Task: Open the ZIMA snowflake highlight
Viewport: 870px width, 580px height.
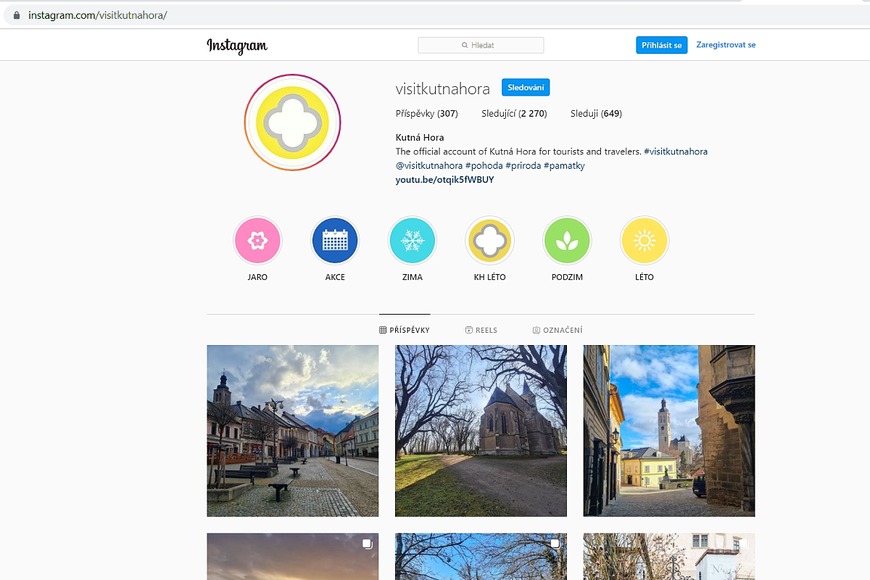Action: pyautogui.click(x=412, y=241)
